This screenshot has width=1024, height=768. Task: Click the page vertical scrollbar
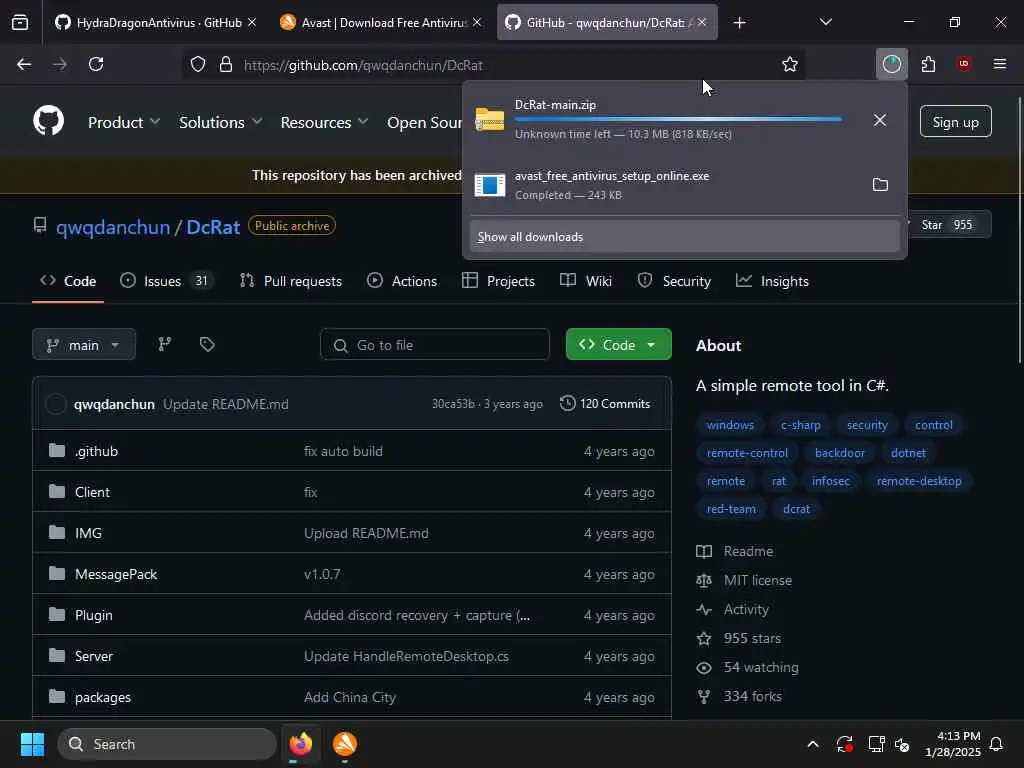click(x=1019, y=230)
